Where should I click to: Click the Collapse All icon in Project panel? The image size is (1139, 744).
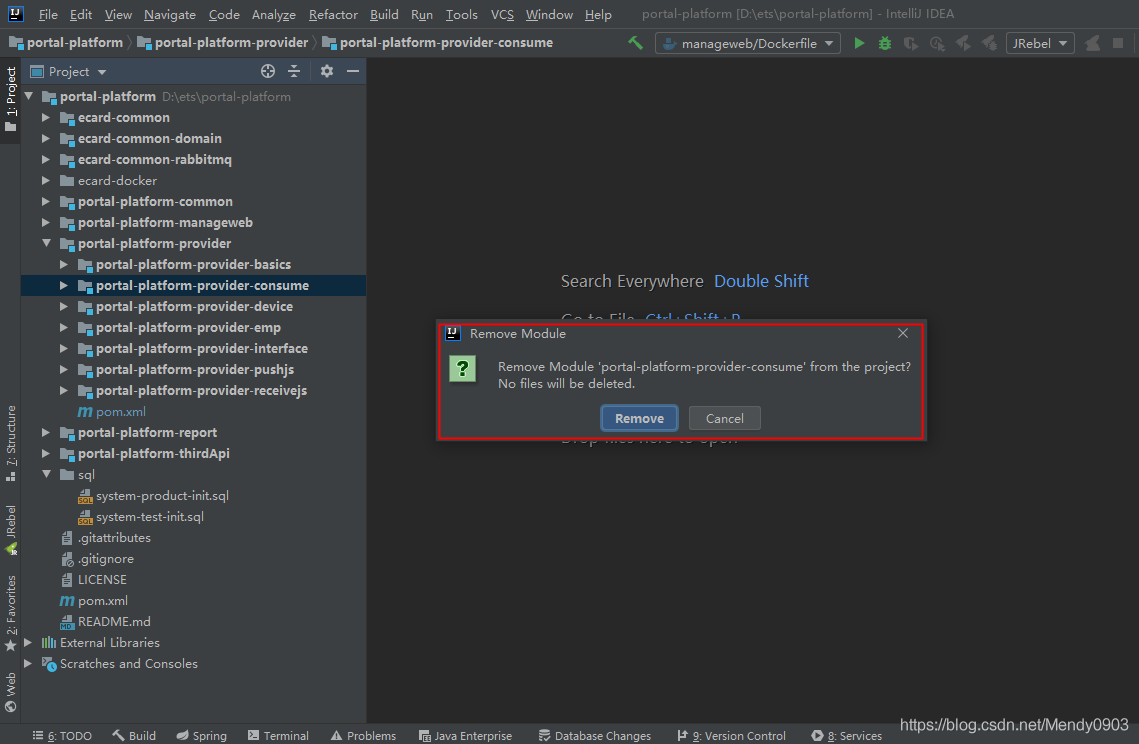pyautogui.click(x=294, y=71)
